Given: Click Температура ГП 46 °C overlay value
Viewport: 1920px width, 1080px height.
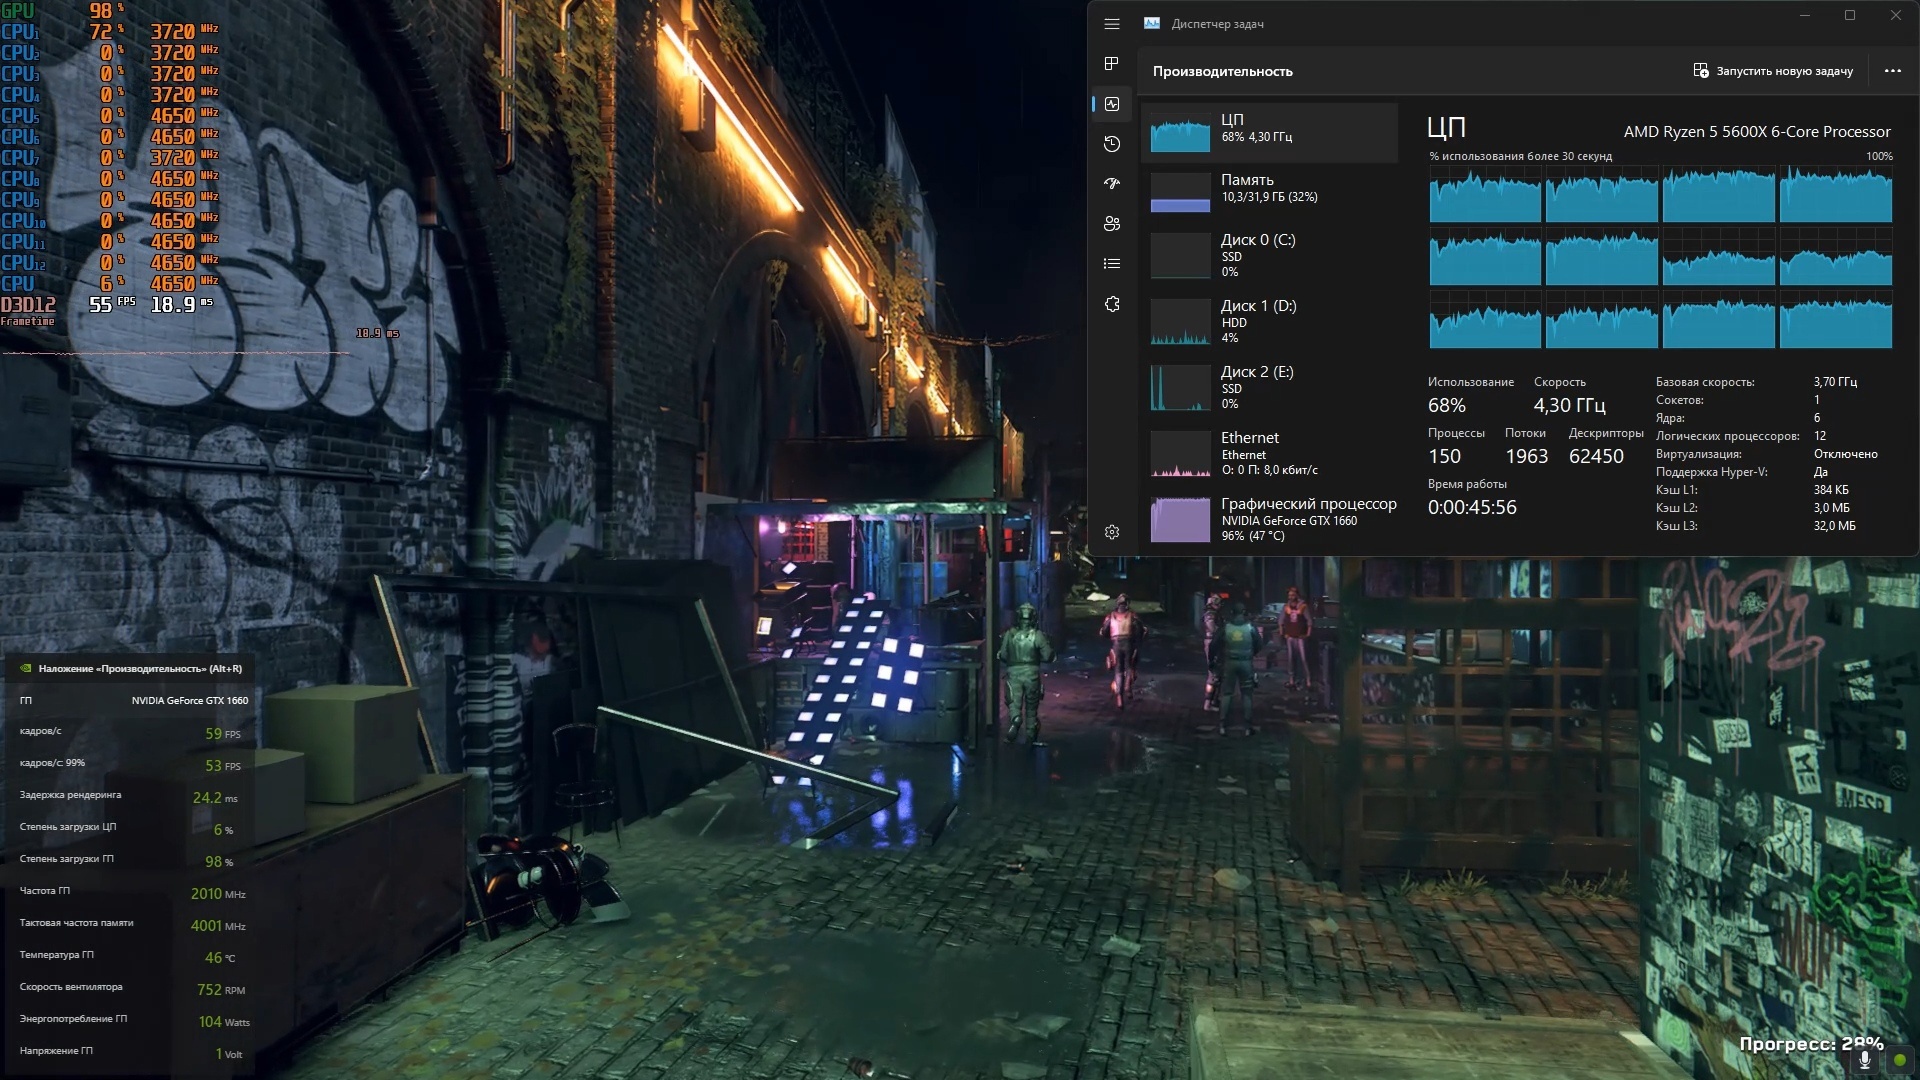Looking at the screenshot, I should click(x=220, y=958).
